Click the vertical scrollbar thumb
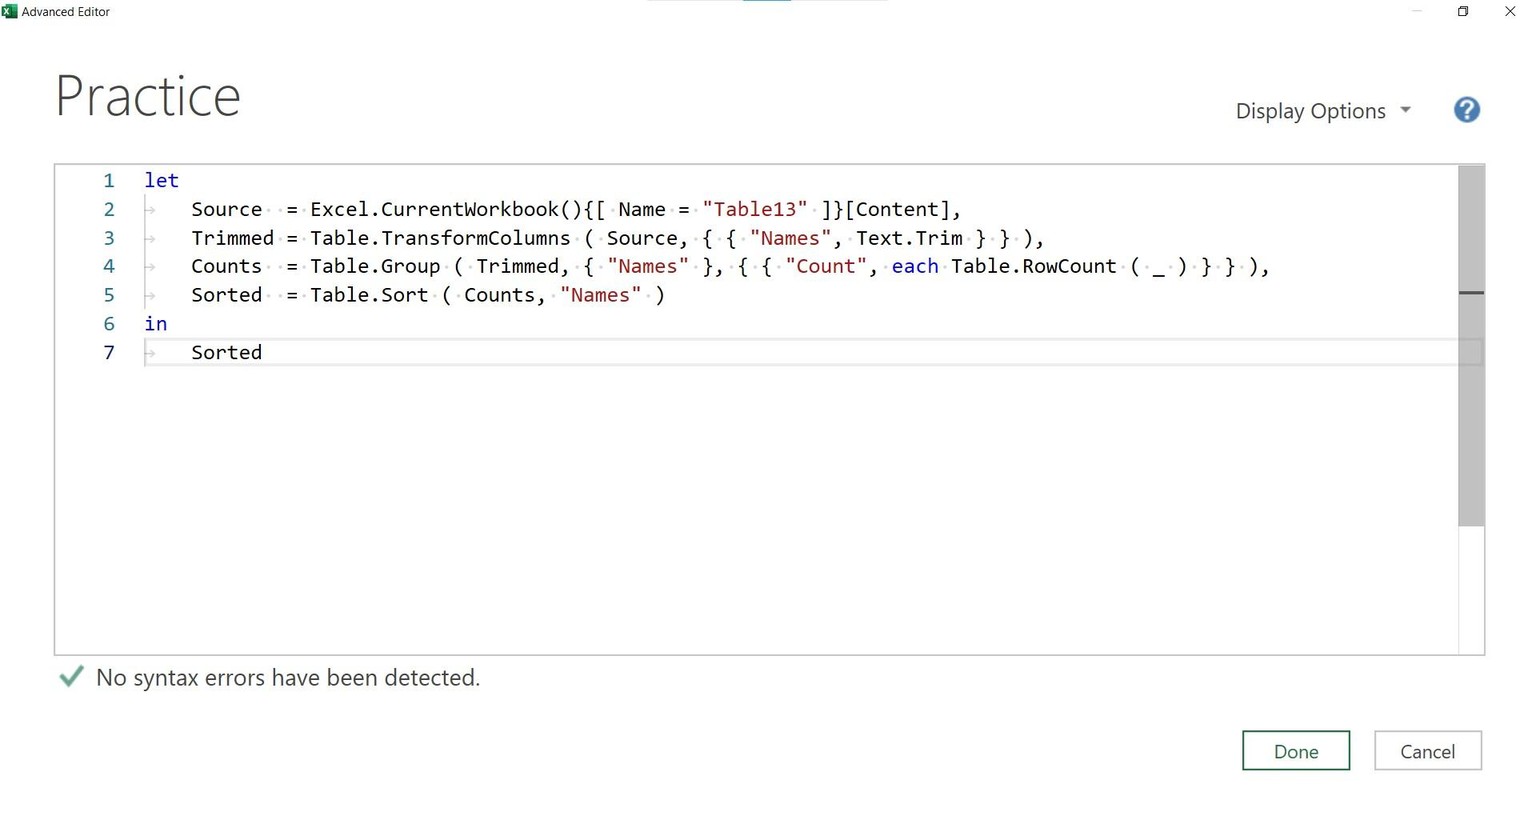The height and width of the screenshot is (824, 1536). (x=1471, y=345)
